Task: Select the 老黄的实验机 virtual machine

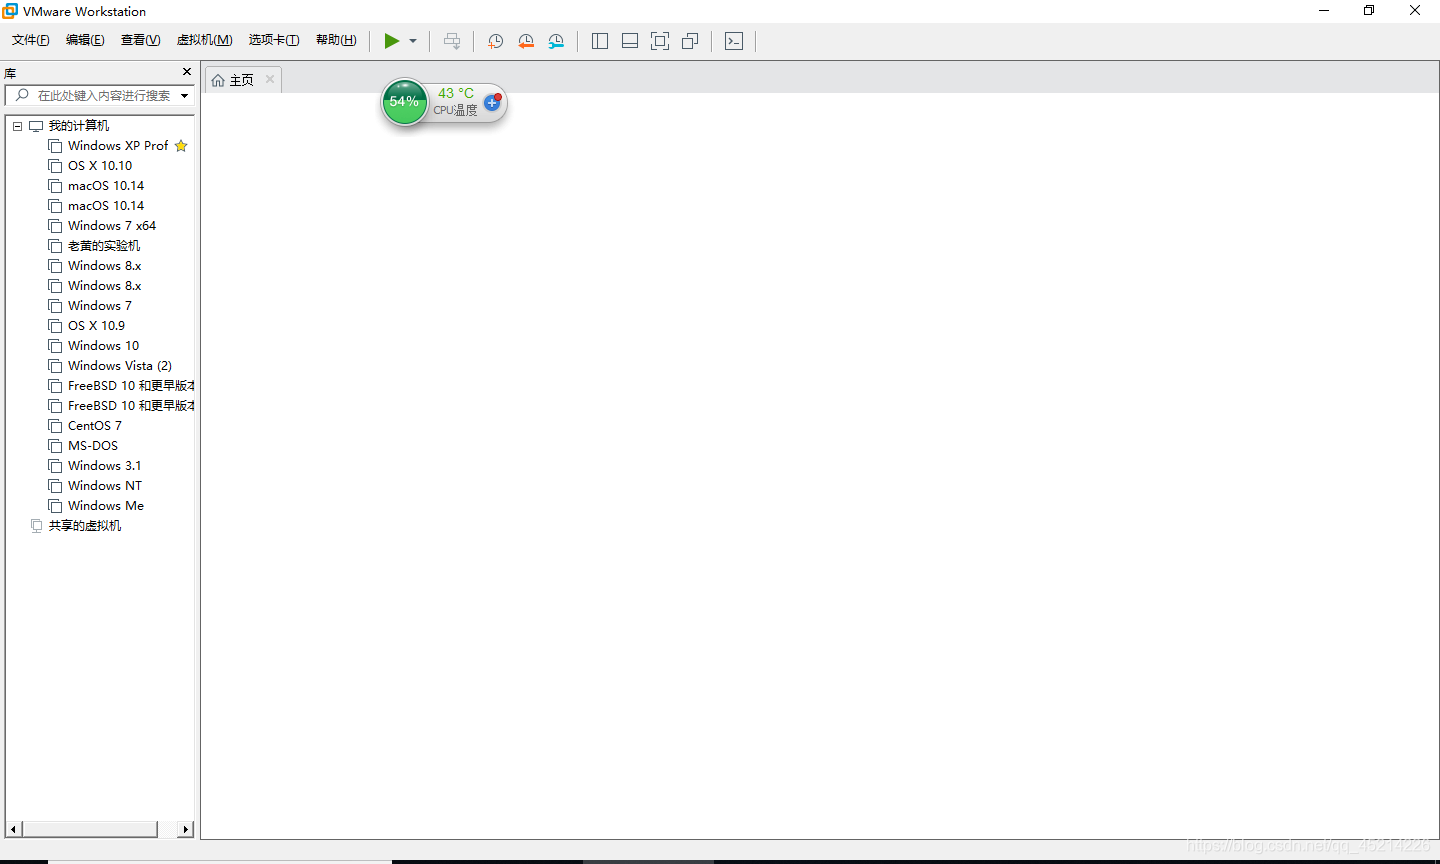Action: click(x=104, y=246)
